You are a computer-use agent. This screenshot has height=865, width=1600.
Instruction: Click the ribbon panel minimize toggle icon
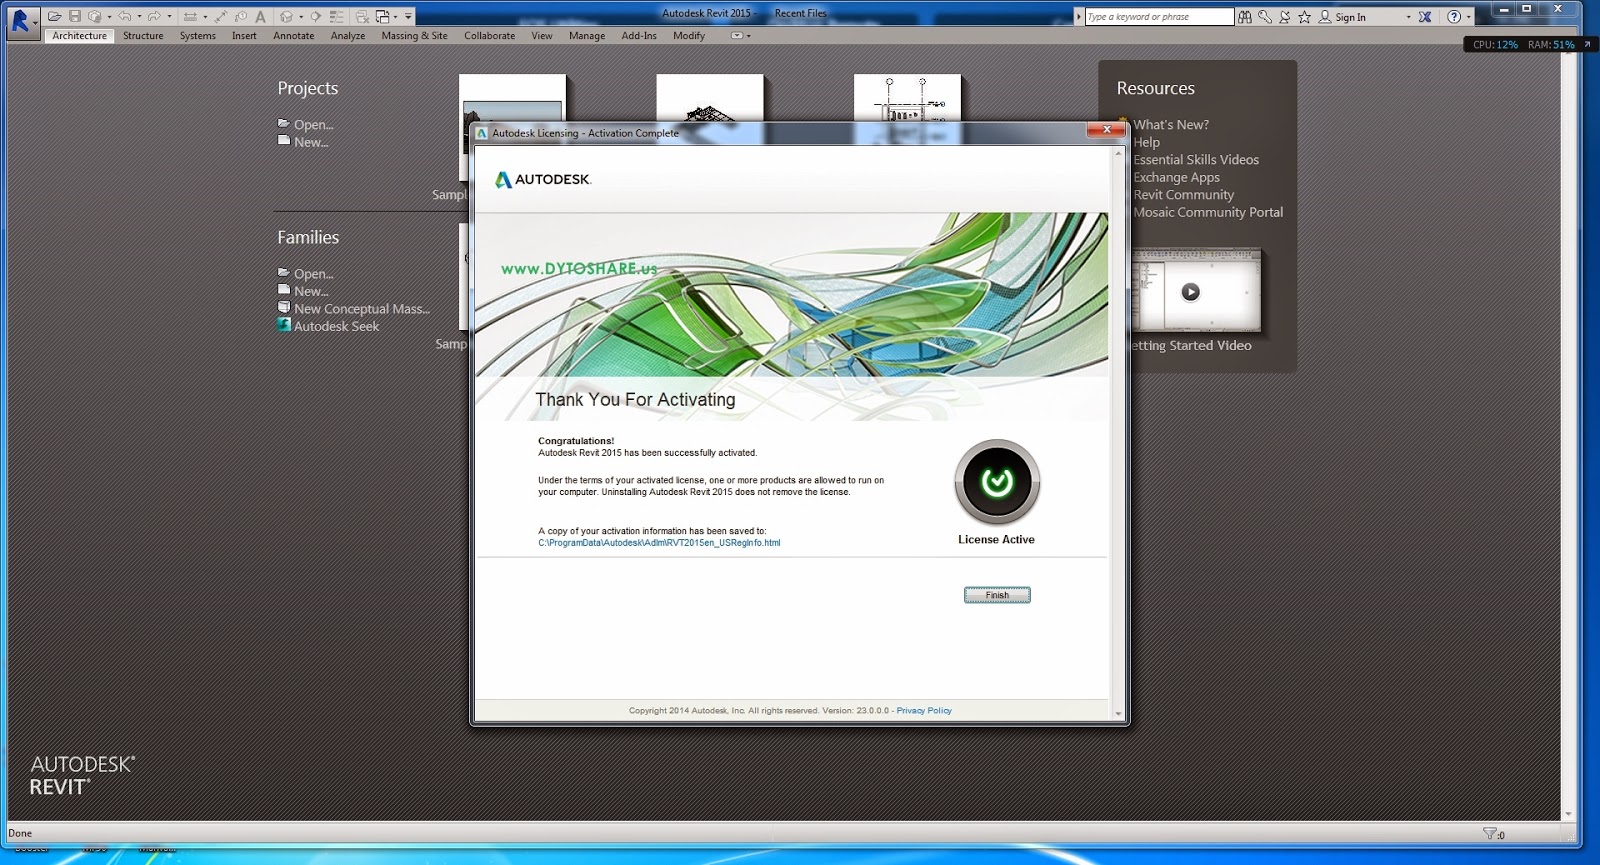[x=737, y=36]
